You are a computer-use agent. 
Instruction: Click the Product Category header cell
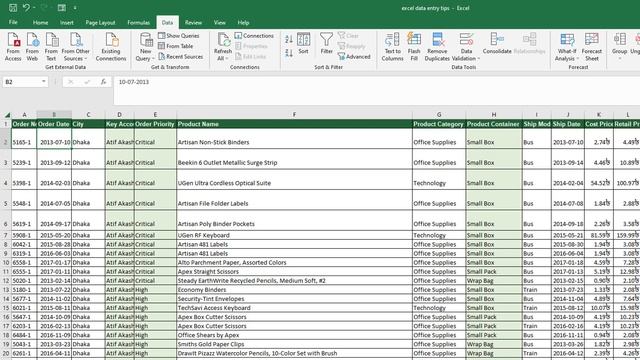click(x=439, y=124)
